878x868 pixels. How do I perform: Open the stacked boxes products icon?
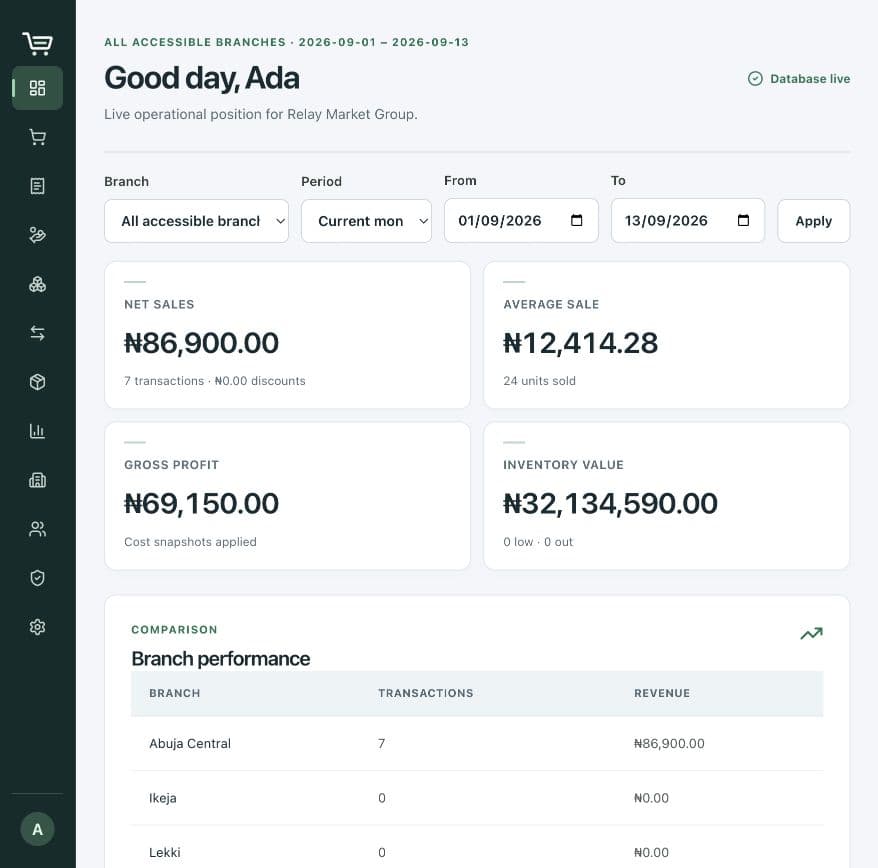tap(38, 284)
